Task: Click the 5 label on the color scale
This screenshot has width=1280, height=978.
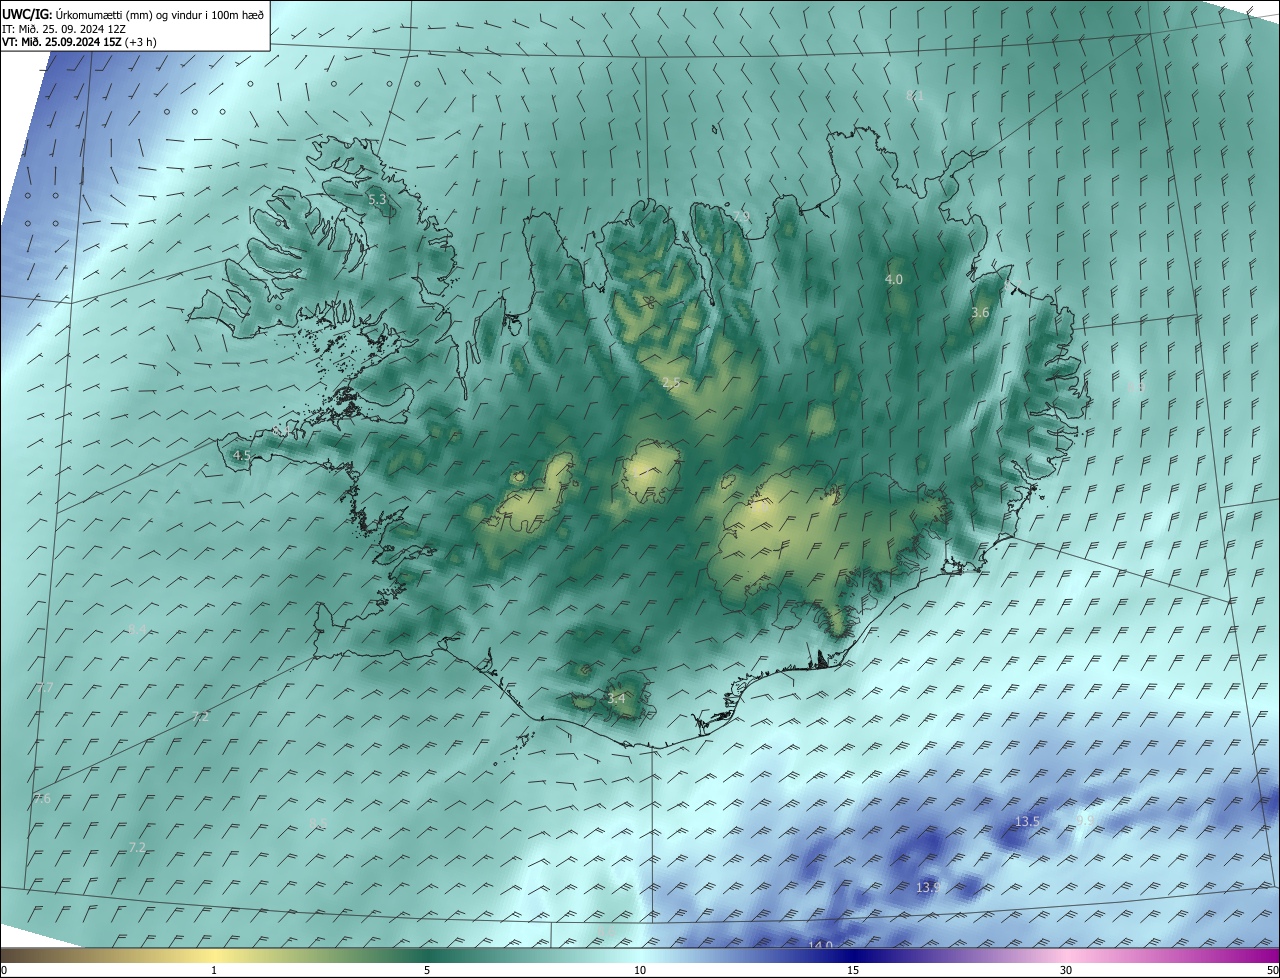Action: click(x=427, y=970)
